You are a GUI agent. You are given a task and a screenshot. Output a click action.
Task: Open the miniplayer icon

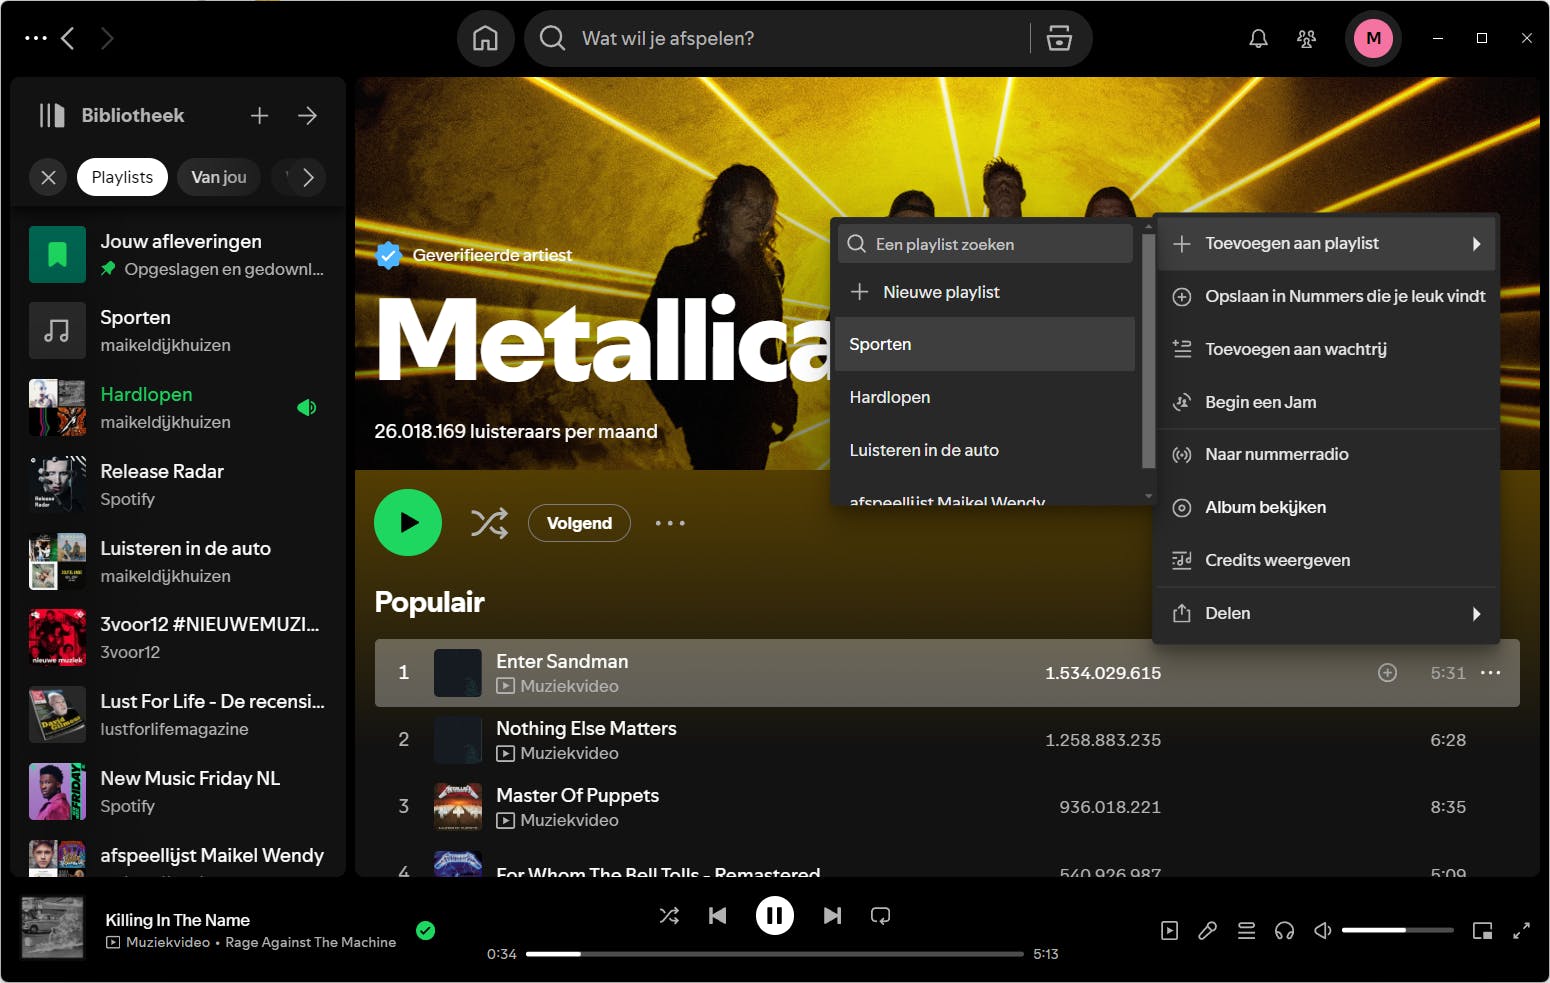coord(1482,931)
